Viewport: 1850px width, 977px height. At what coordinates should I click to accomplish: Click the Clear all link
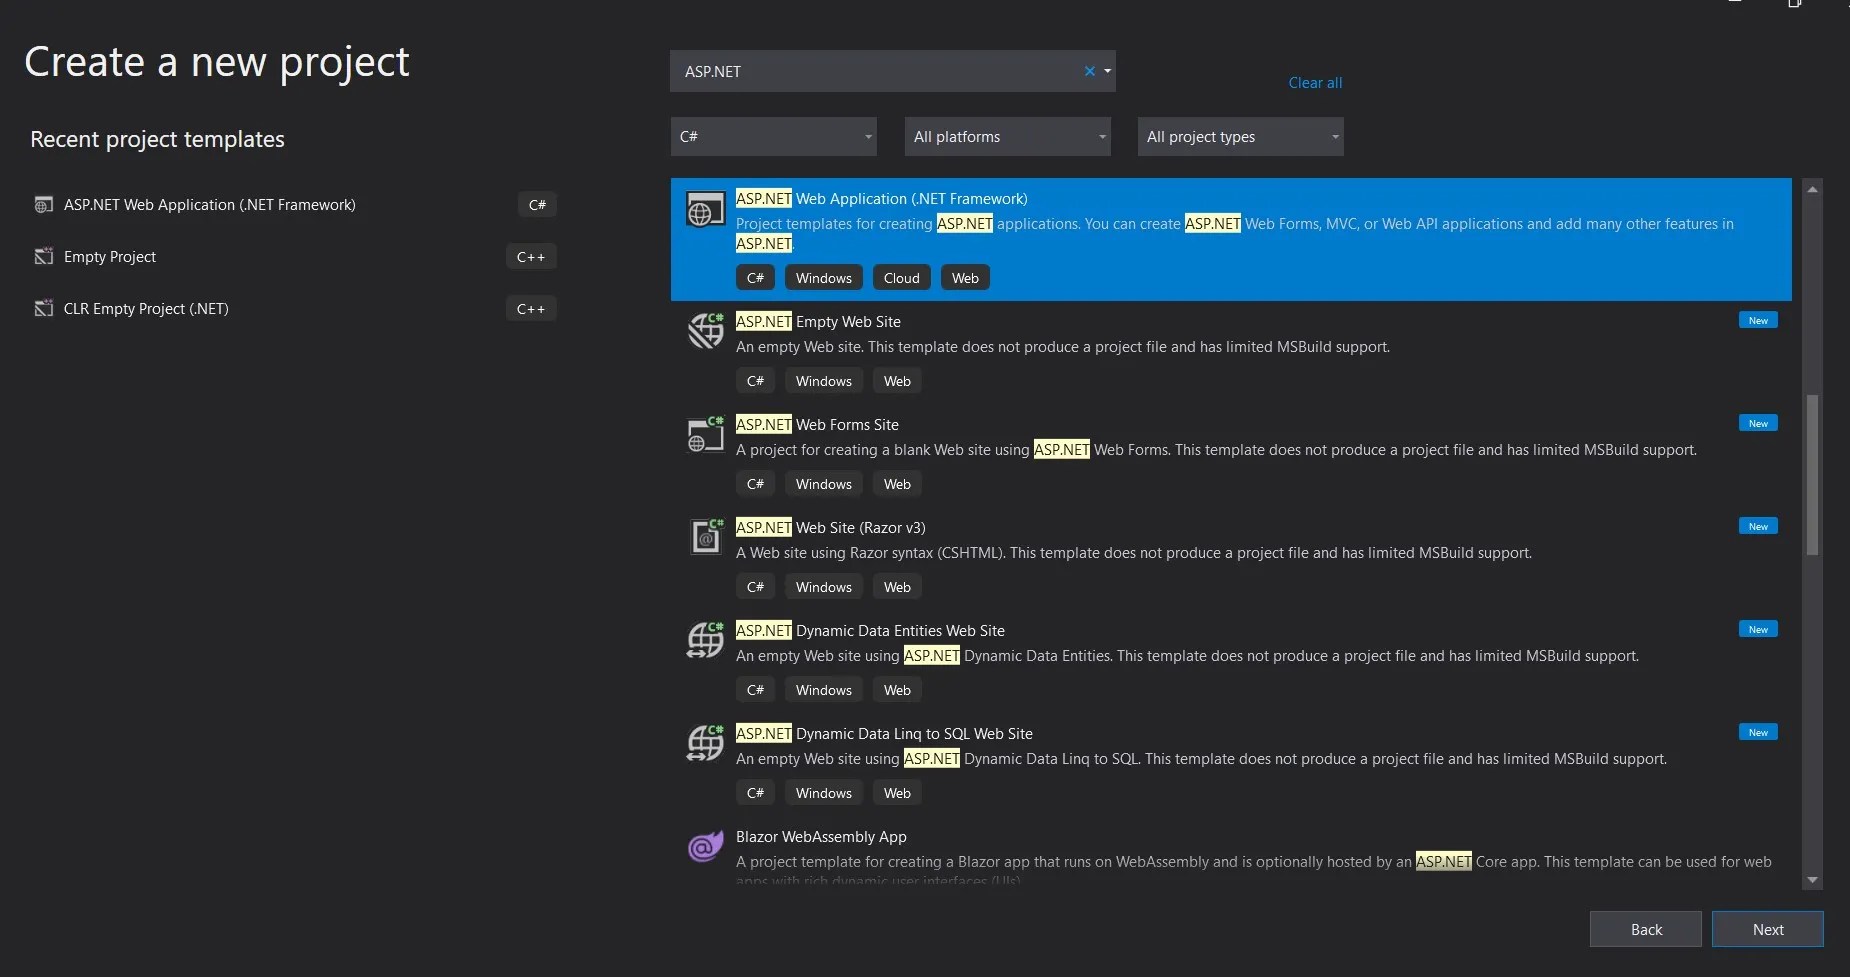pyautogui.click(x=1315, y=83)
